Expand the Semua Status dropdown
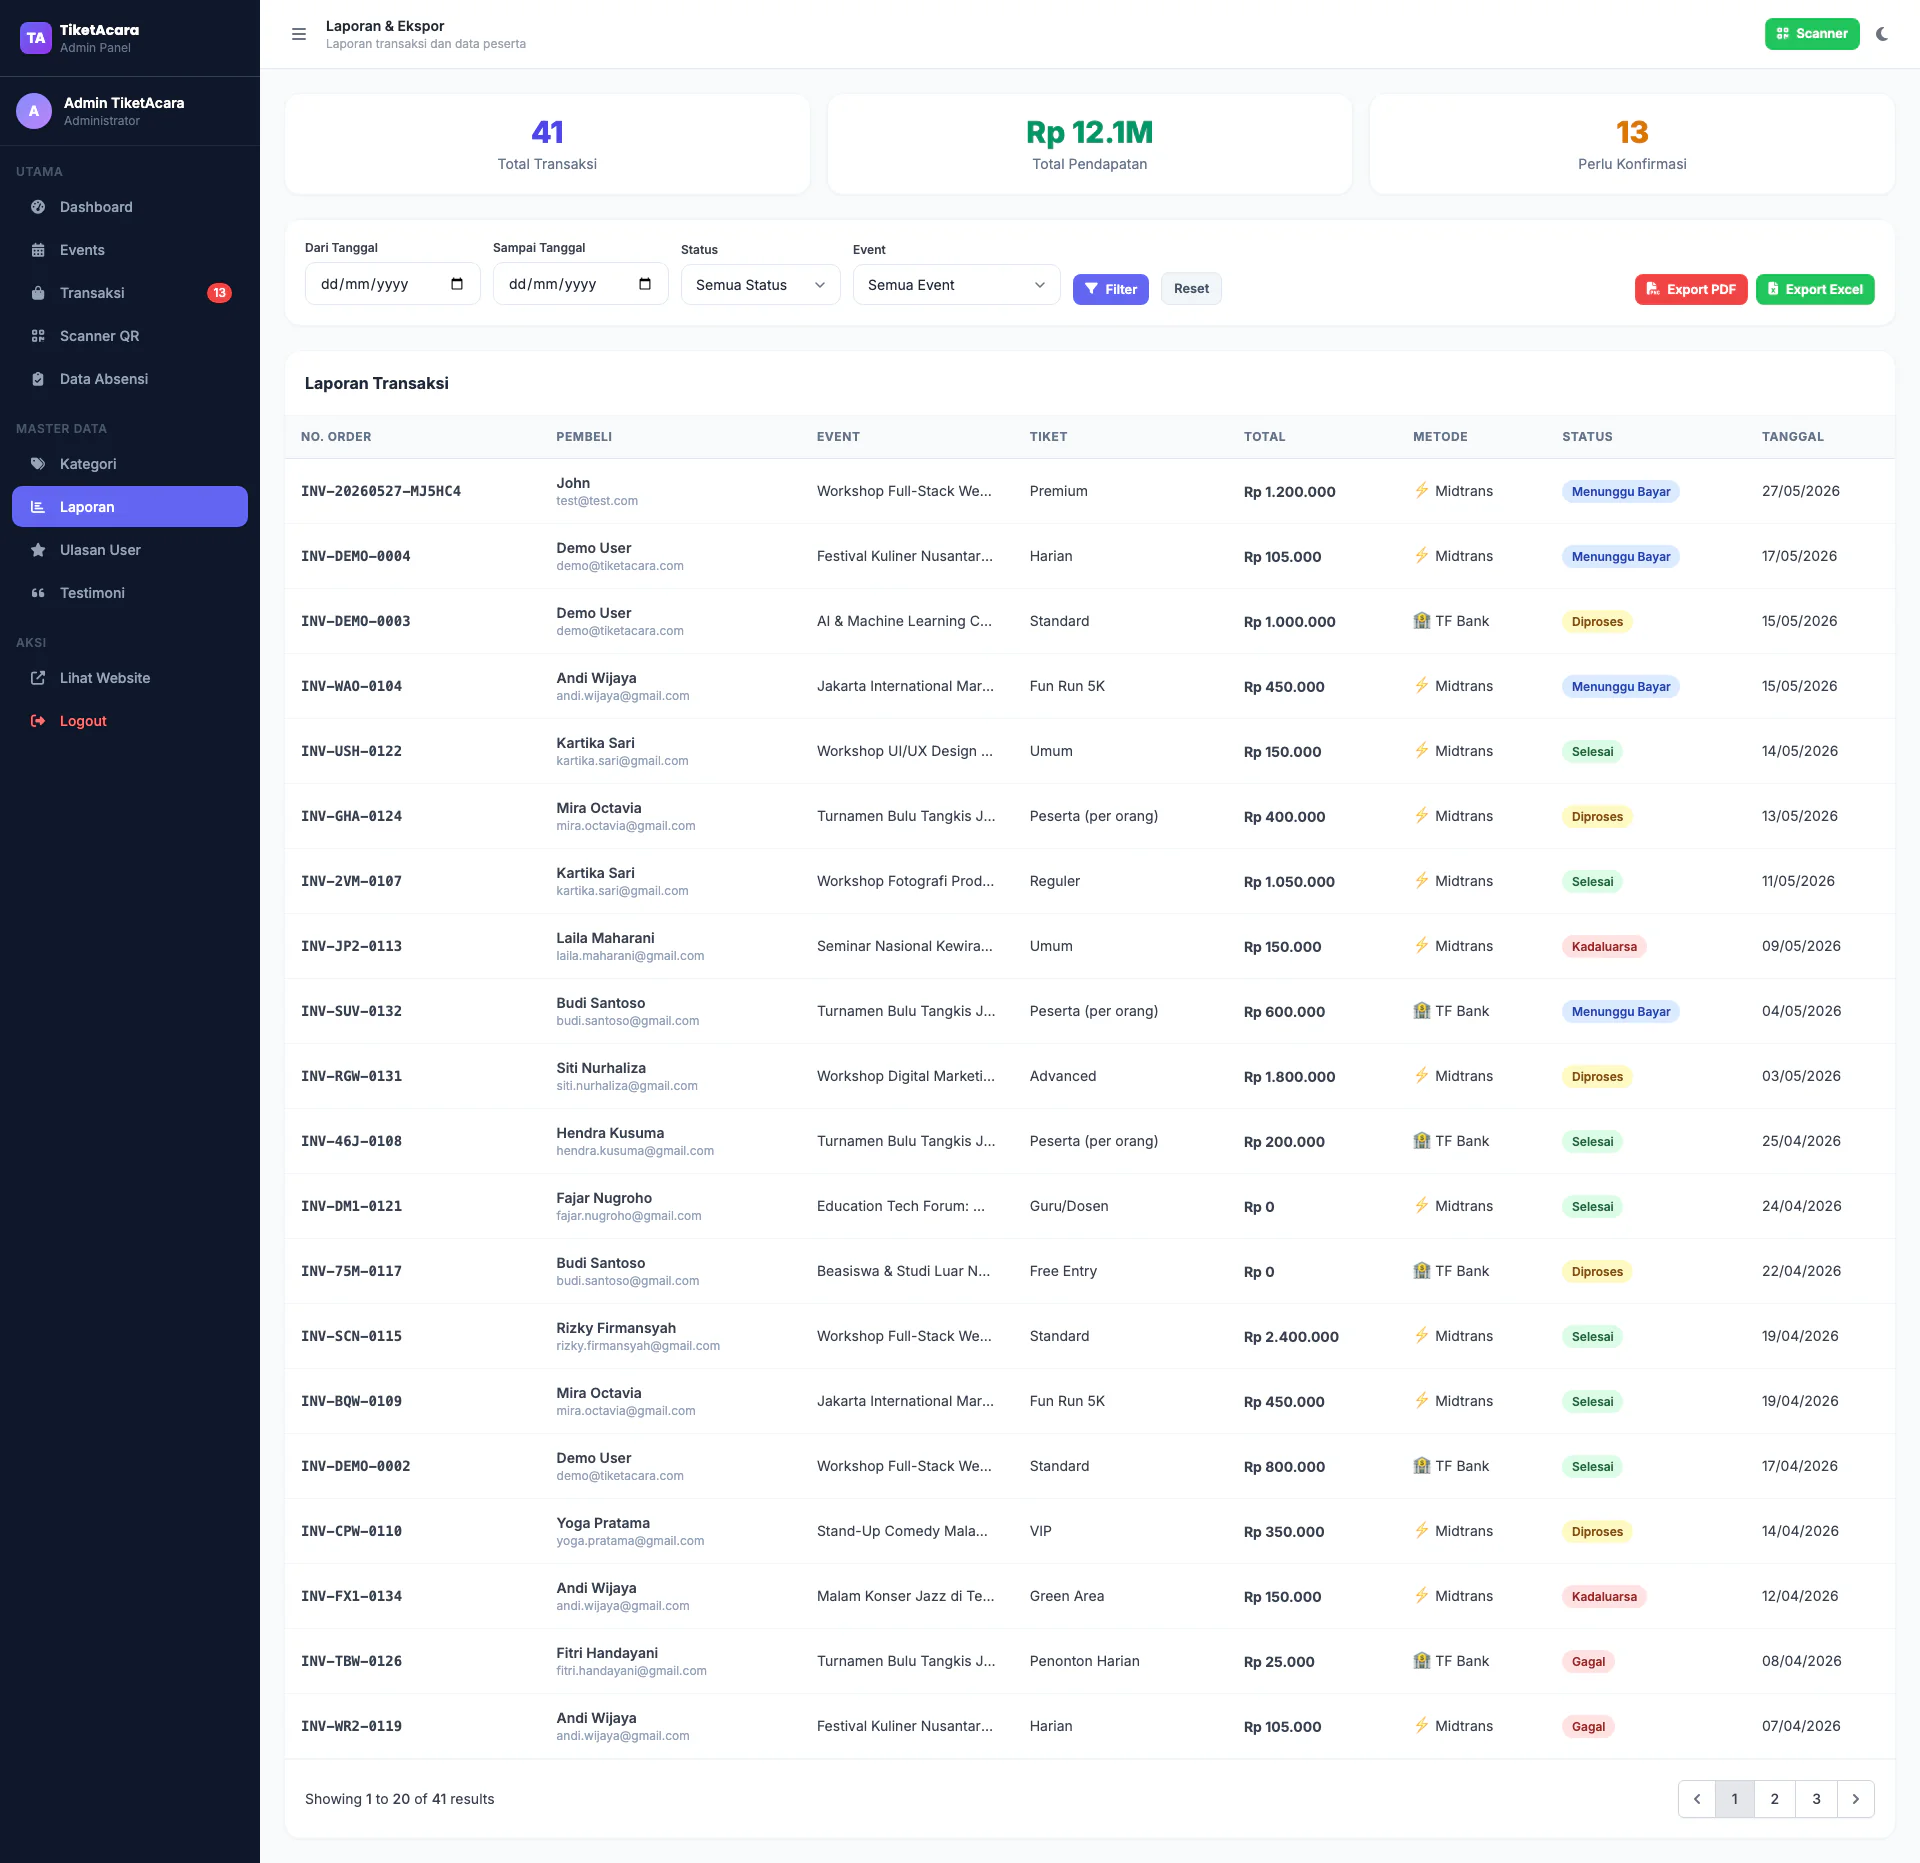This screenshot has height=1863, width=1920. pos(760,285)
